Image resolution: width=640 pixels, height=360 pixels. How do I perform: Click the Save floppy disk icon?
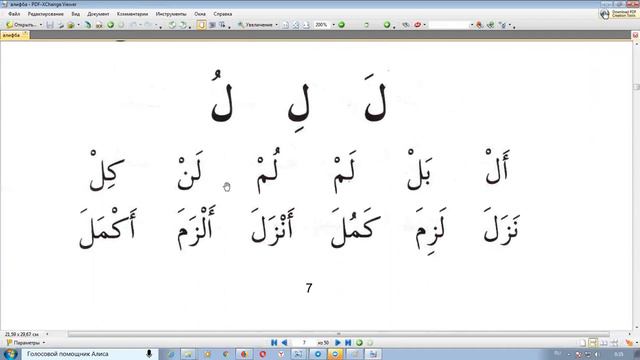click(50, 25)
